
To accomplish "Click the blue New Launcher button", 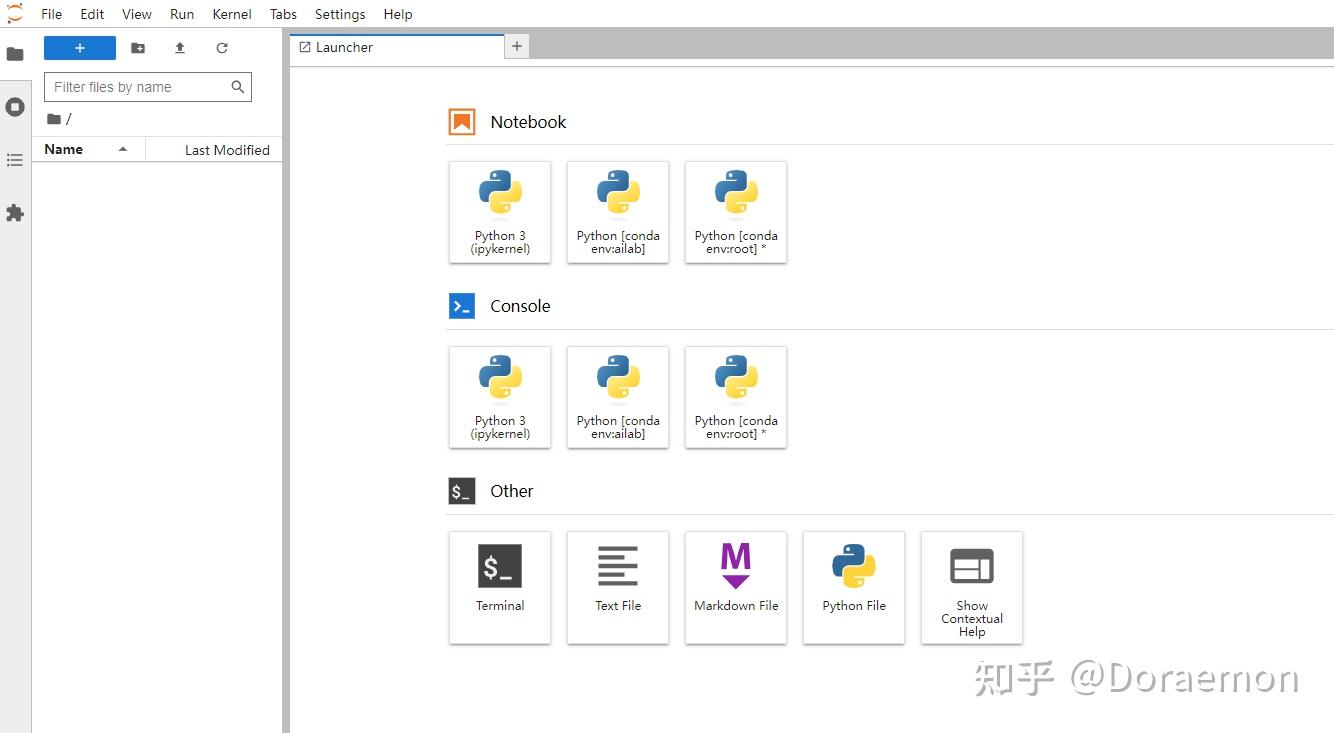I will click(80, 48).
